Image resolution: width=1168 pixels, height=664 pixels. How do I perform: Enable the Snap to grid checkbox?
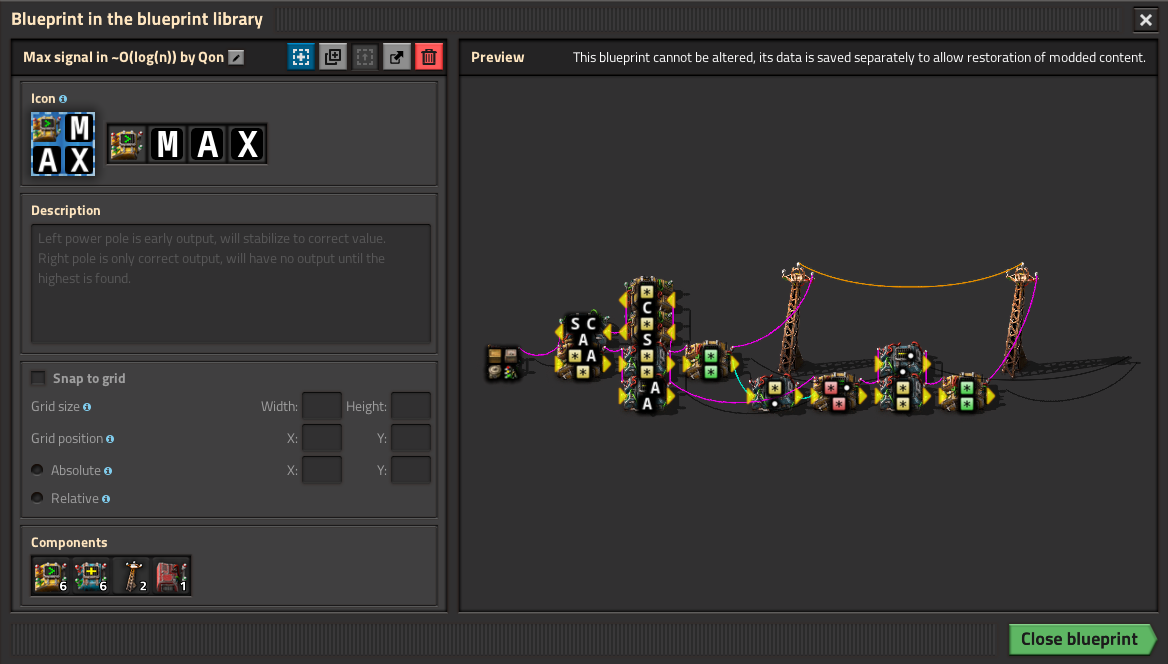pos(38,378)
